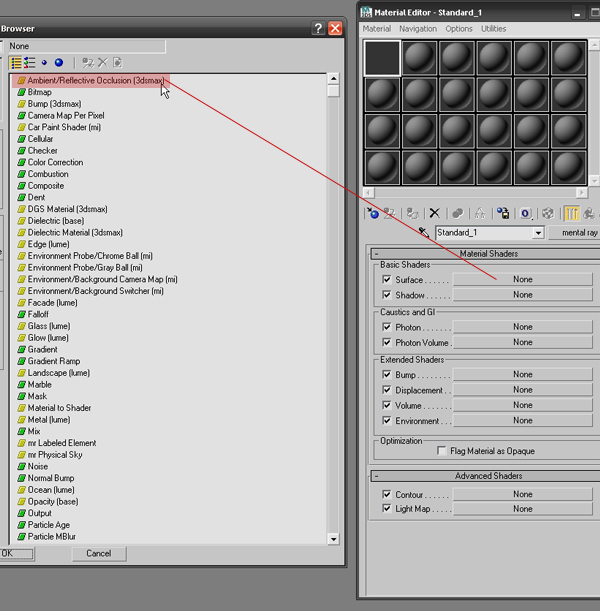Click the Get Material icon
This screenshot has width=600, height=611.
[373, 213]
